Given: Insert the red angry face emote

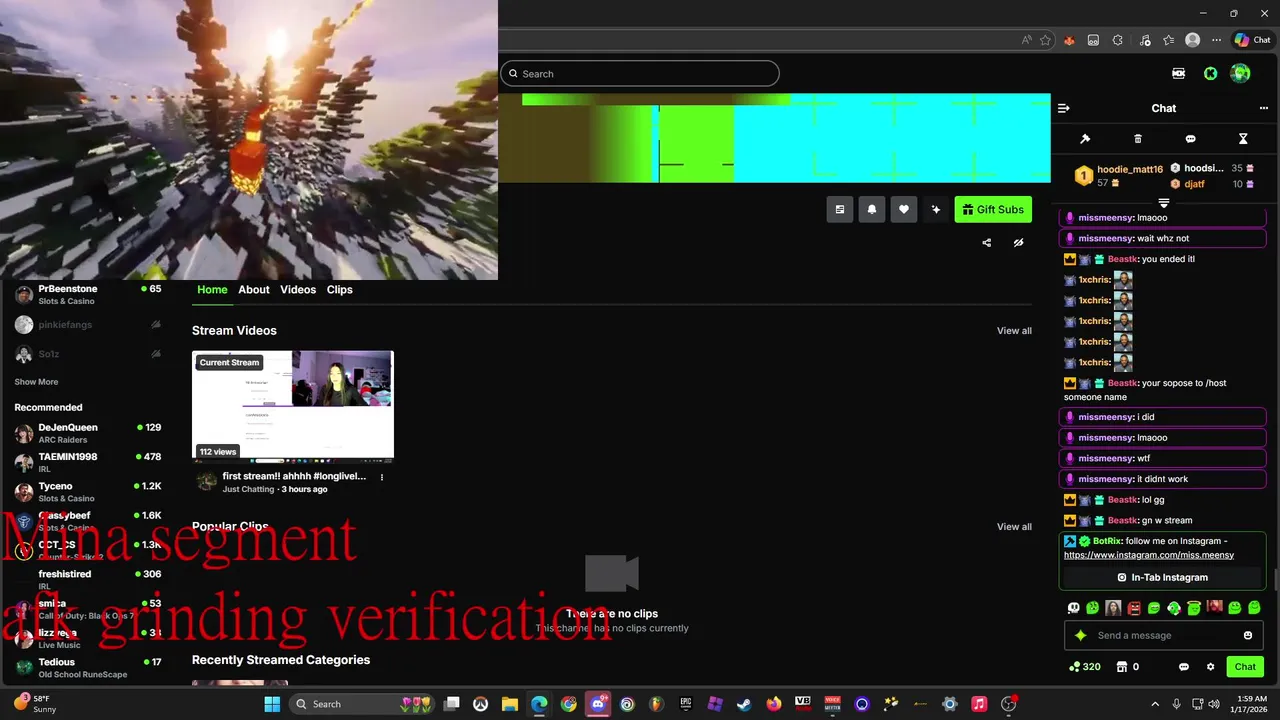Looking at the screenshot, I should [1134, 607].
